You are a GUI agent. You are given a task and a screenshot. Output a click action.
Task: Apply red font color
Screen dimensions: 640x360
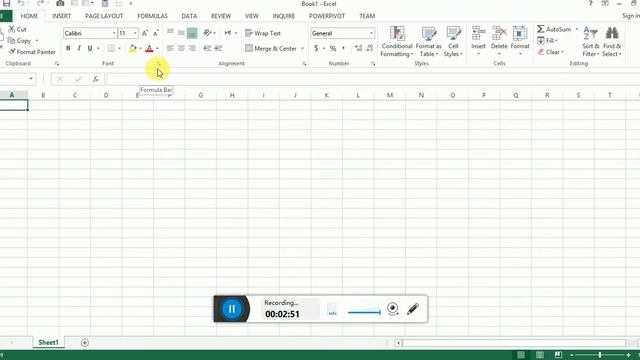pos(149,48)
